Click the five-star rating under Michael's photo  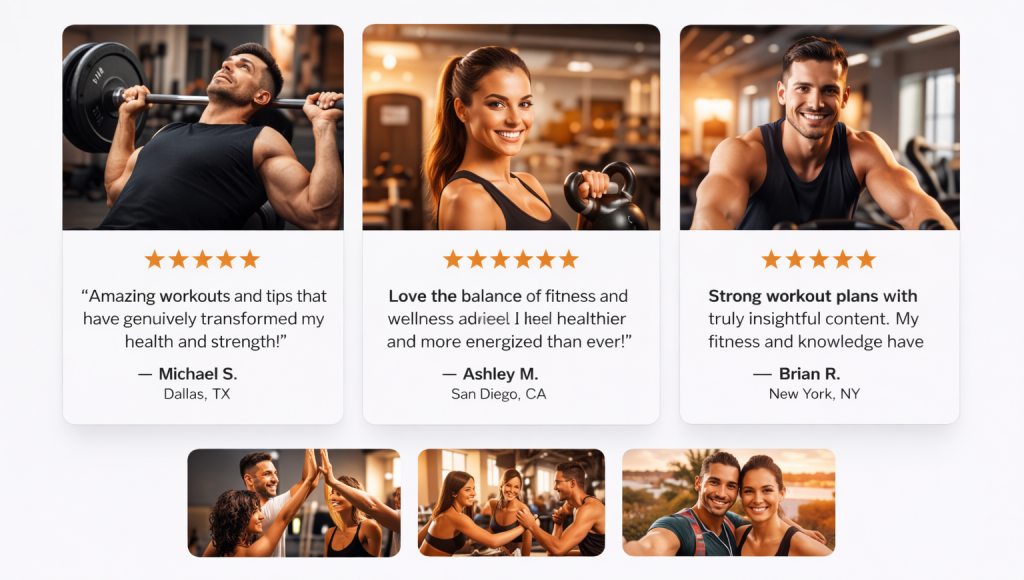pos(202,259)
